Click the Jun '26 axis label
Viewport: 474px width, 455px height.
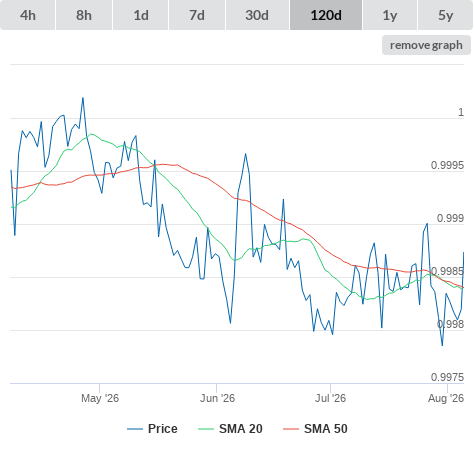point(217,398)
